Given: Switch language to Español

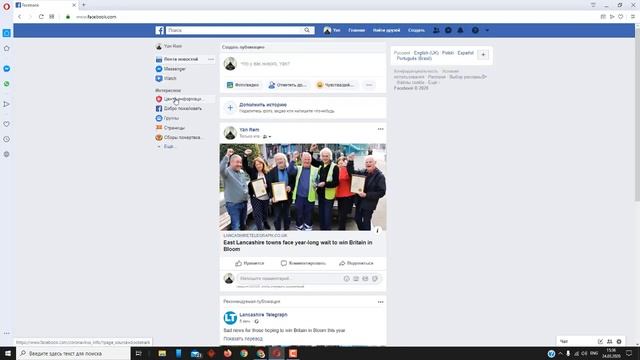Looking at the screenshot, I should [466, 53].
